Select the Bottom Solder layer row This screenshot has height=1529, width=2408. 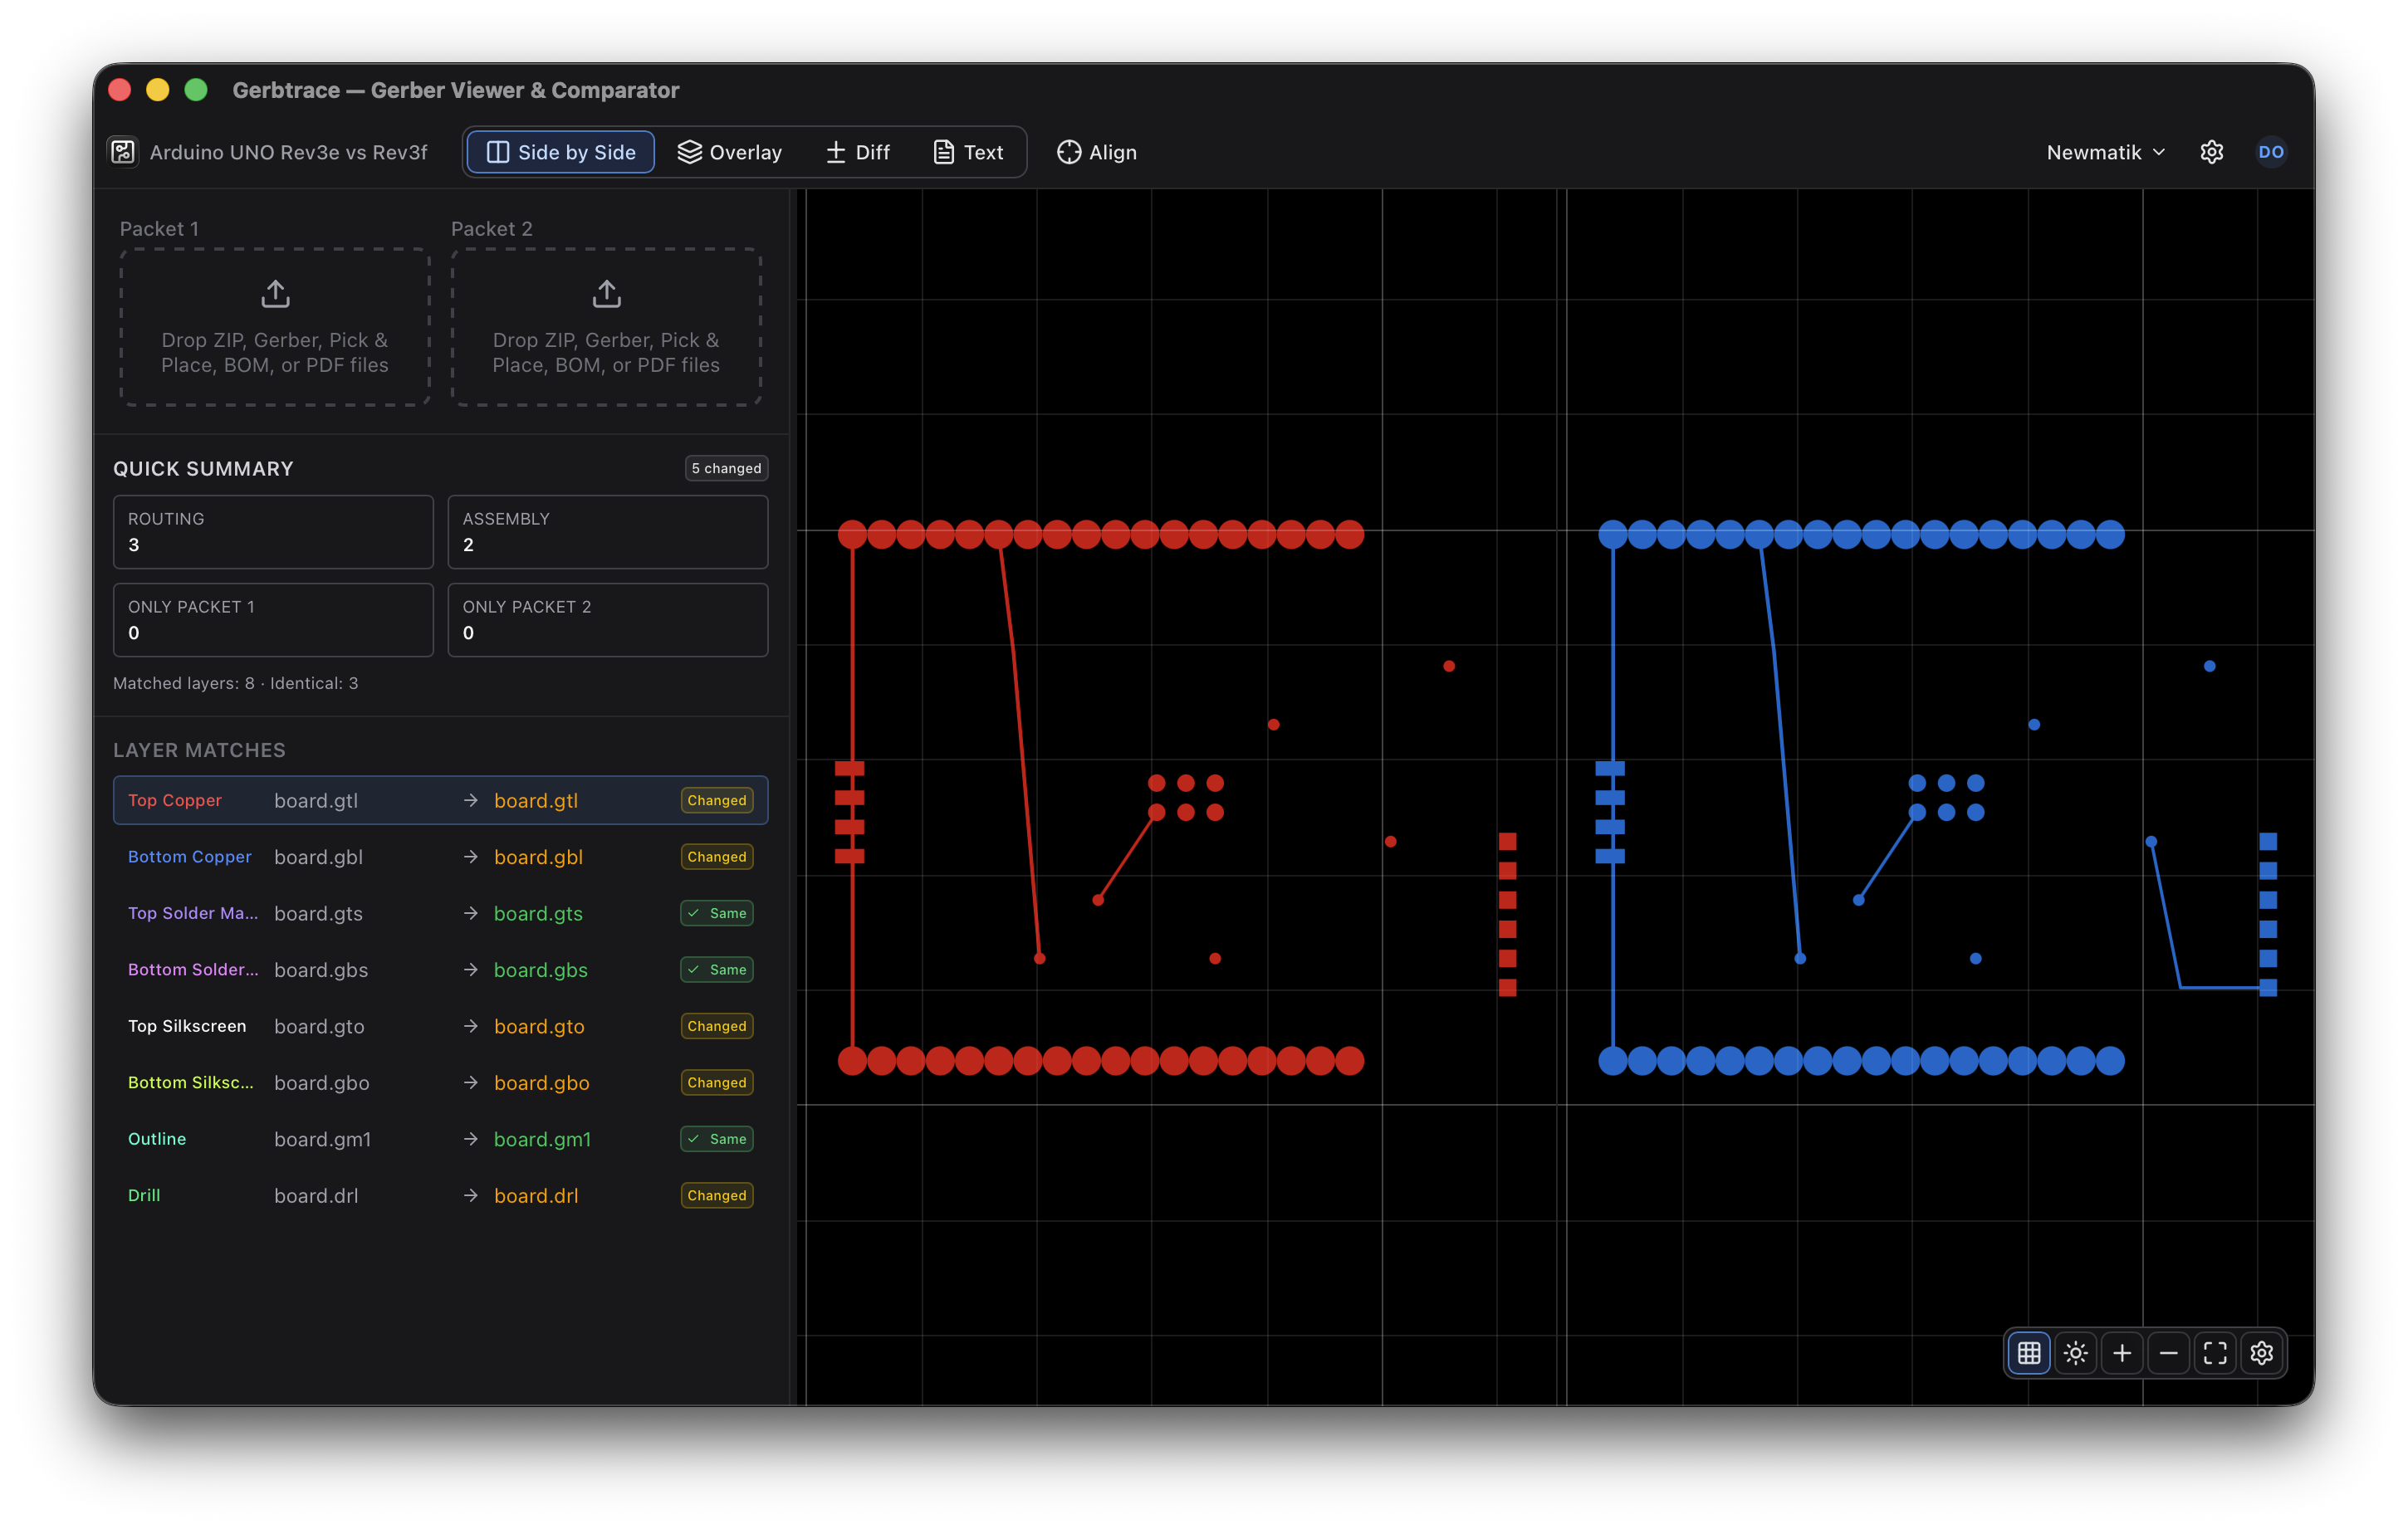(x=441, y=970)
